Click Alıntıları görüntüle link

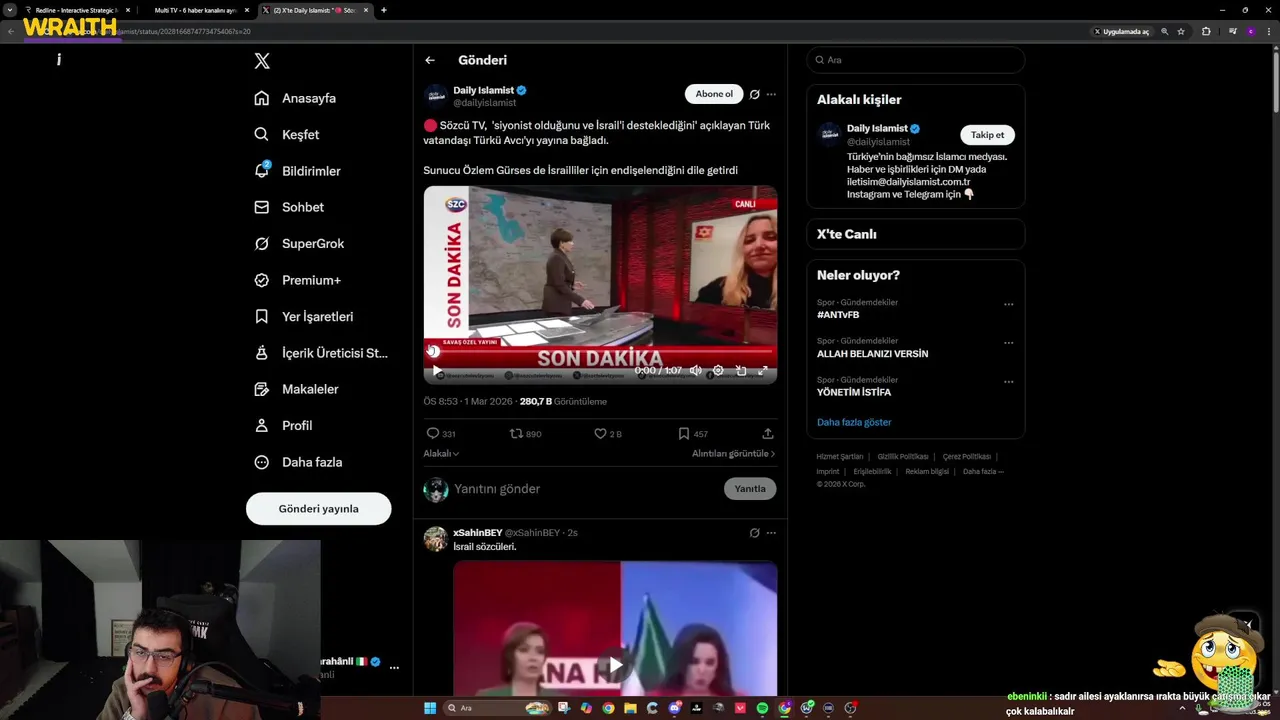(733, 454)
